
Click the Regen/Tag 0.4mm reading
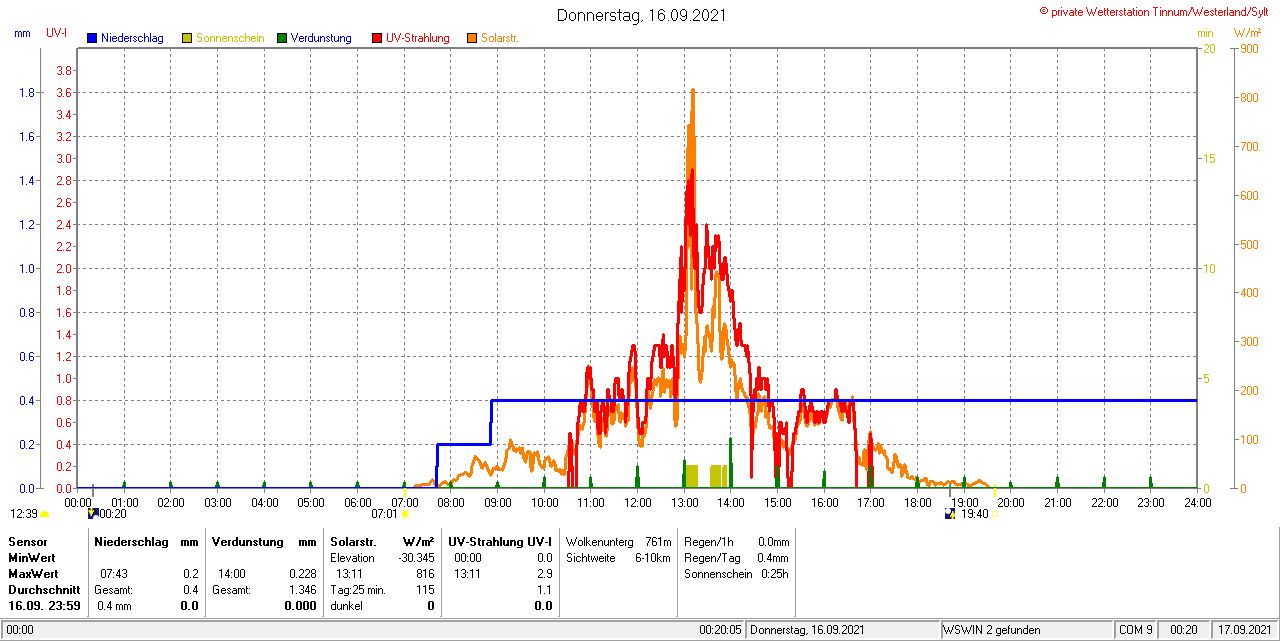tap(737, 557)
